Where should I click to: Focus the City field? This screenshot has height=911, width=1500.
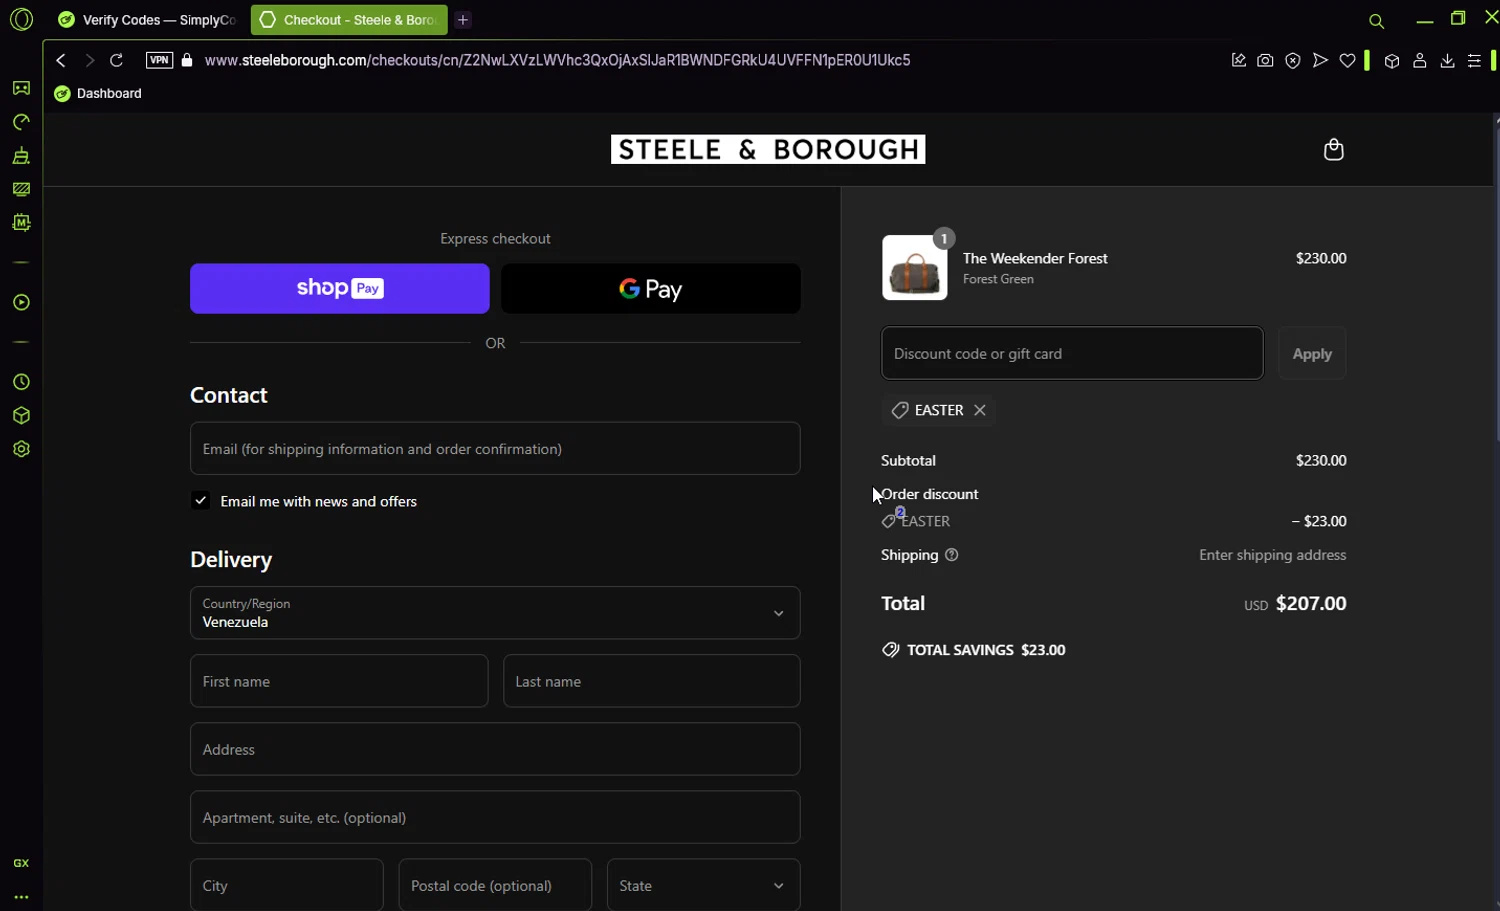[287, 885]
